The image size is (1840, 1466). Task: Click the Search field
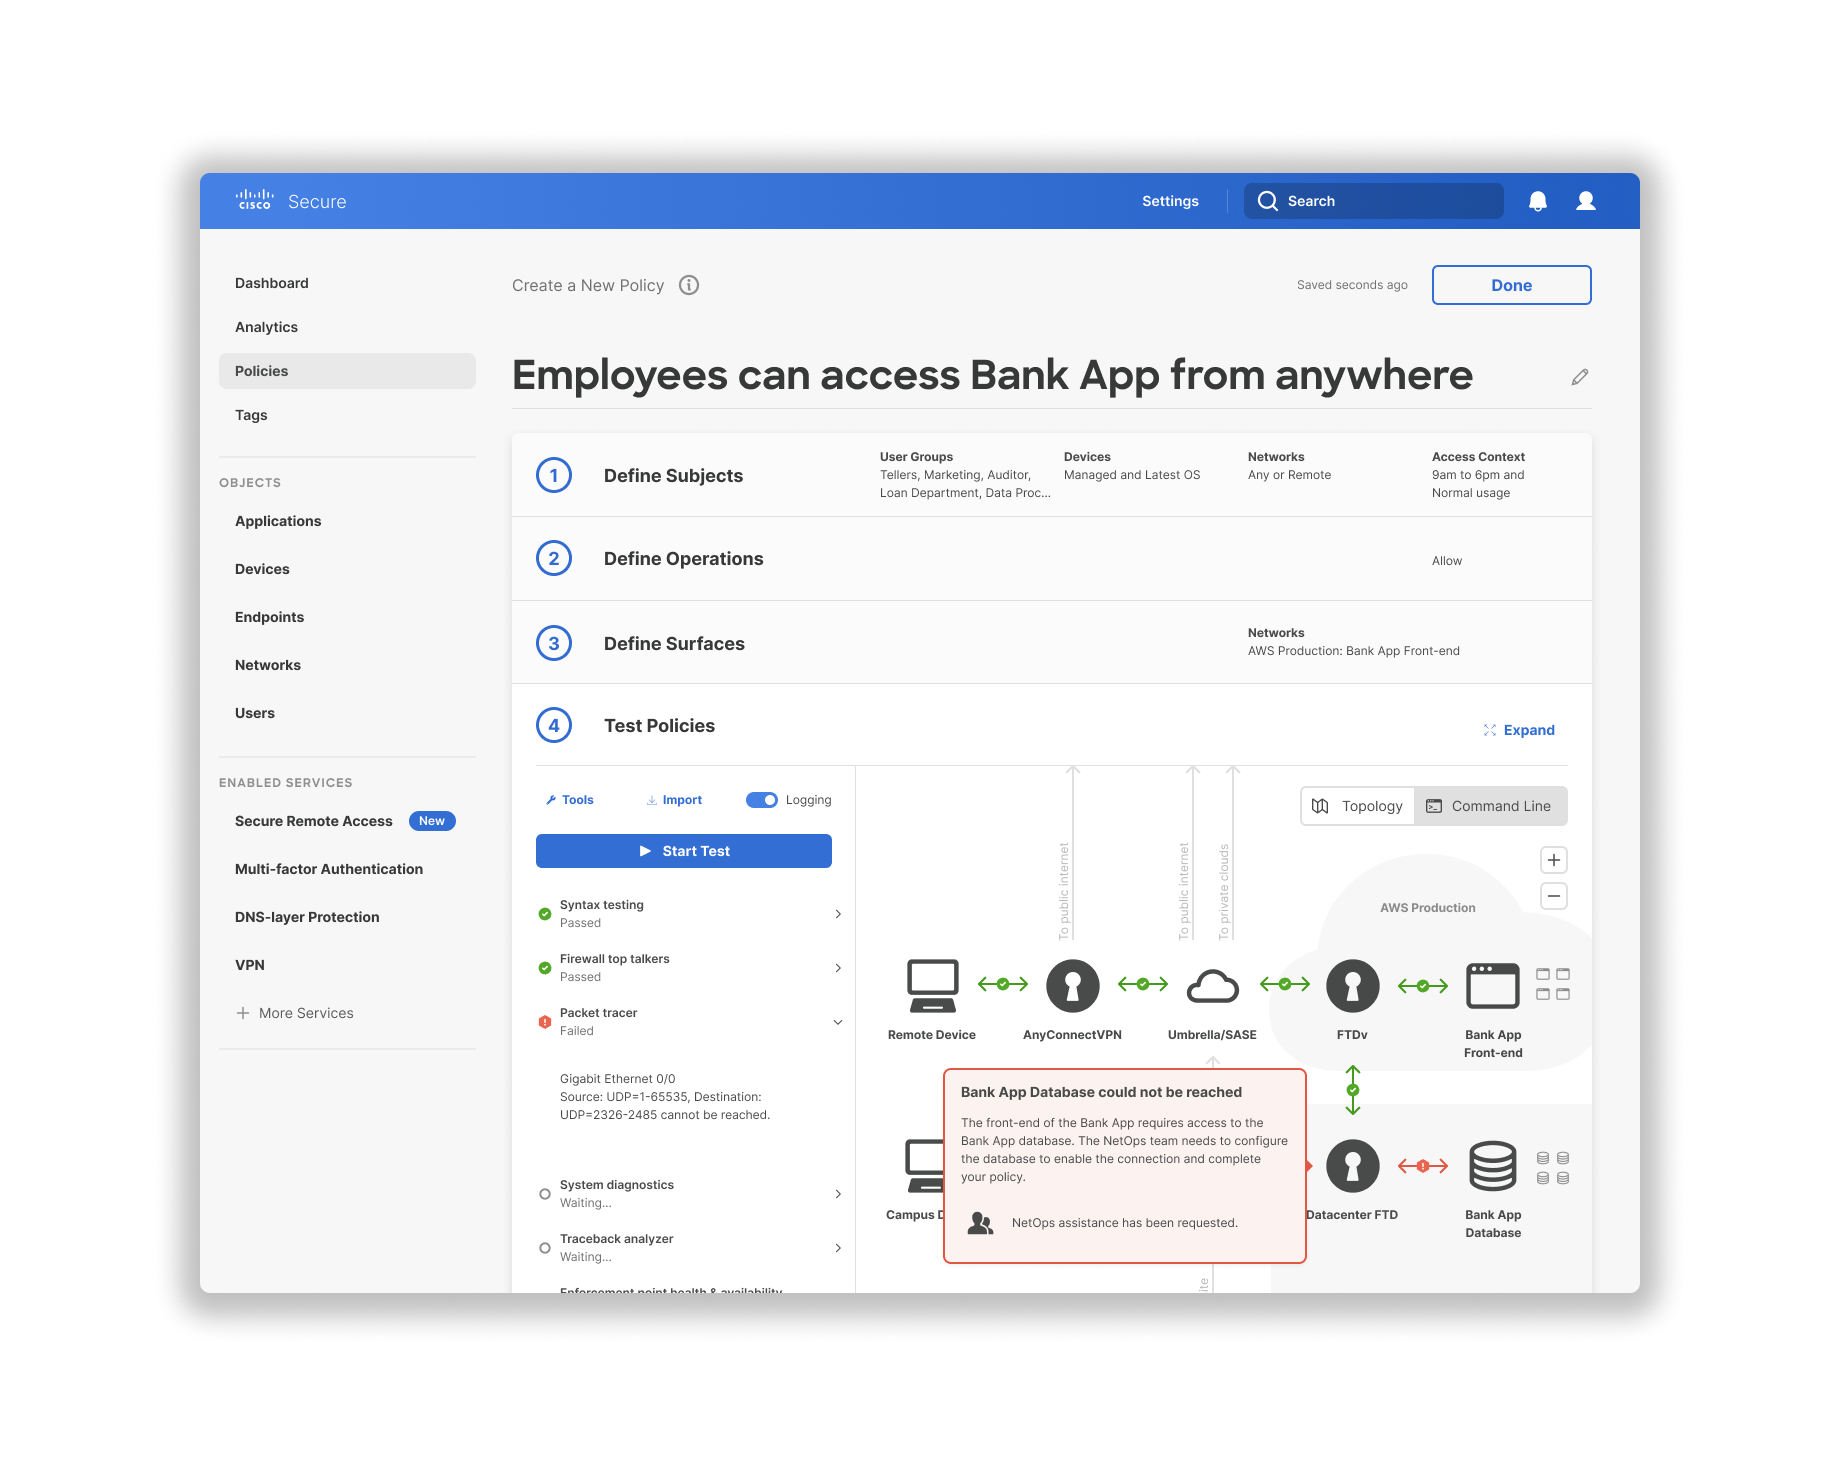(x=1374, y=201)
